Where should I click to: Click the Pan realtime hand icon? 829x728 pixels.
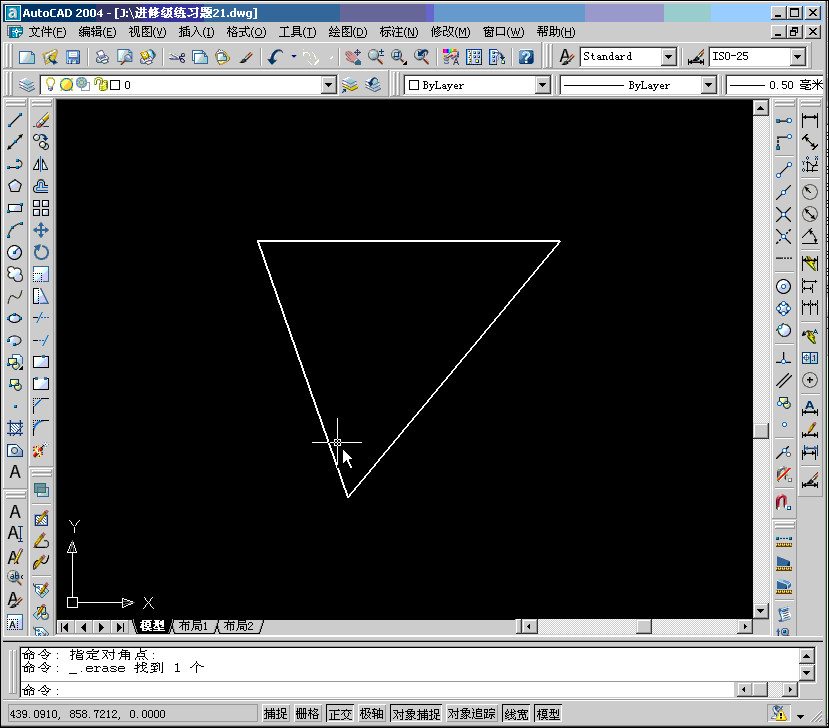(x=353, y=57)
